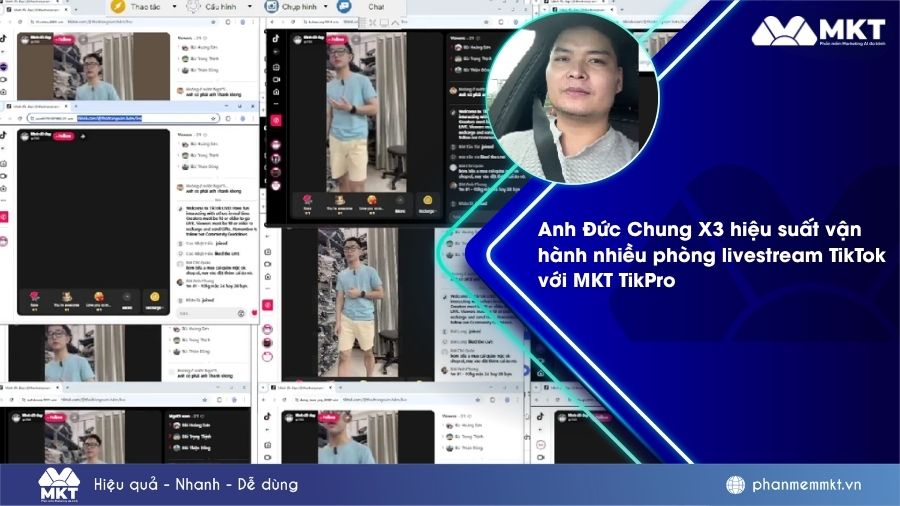Open More gifts in middle-left window
Screen dimensions: 900x506
click(127, 299)
